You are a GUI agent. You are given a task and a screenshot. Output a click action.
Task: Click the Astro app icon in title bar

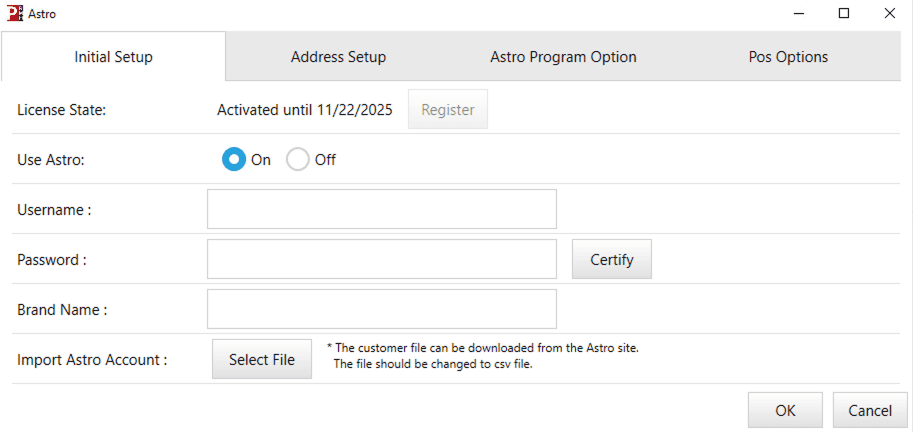[x=15, y=13]
